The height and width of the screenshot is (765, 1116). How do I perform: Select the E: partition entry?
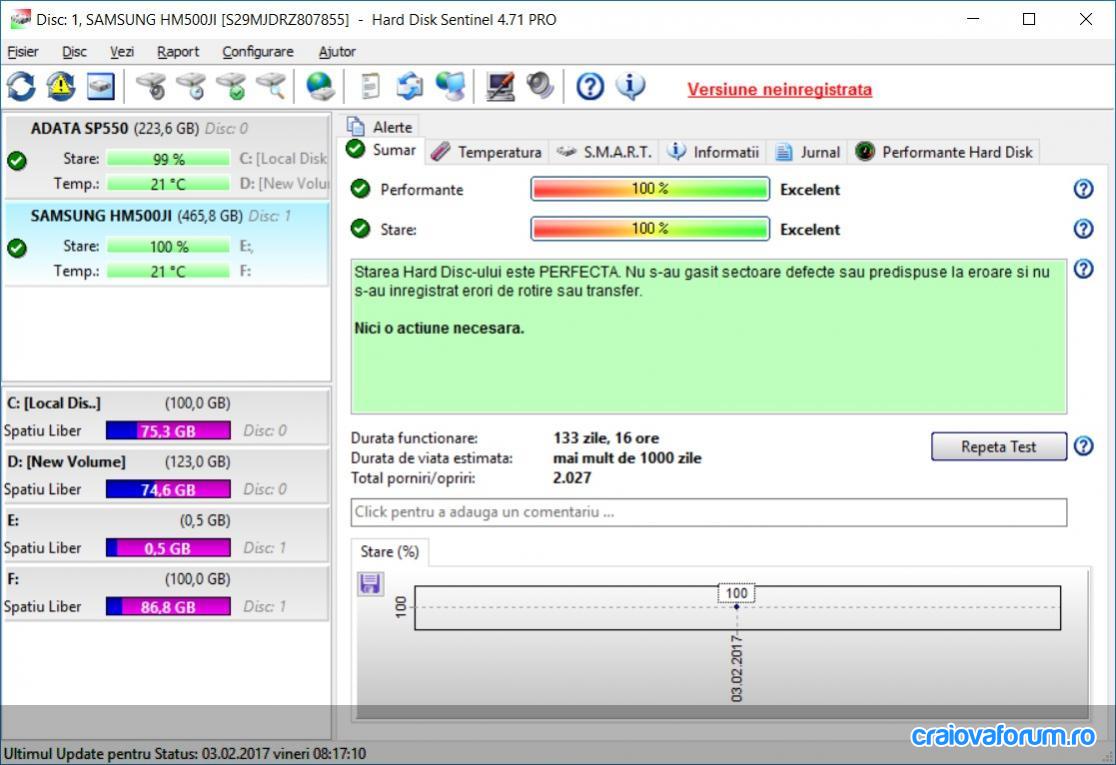click(x=167, y=534)
